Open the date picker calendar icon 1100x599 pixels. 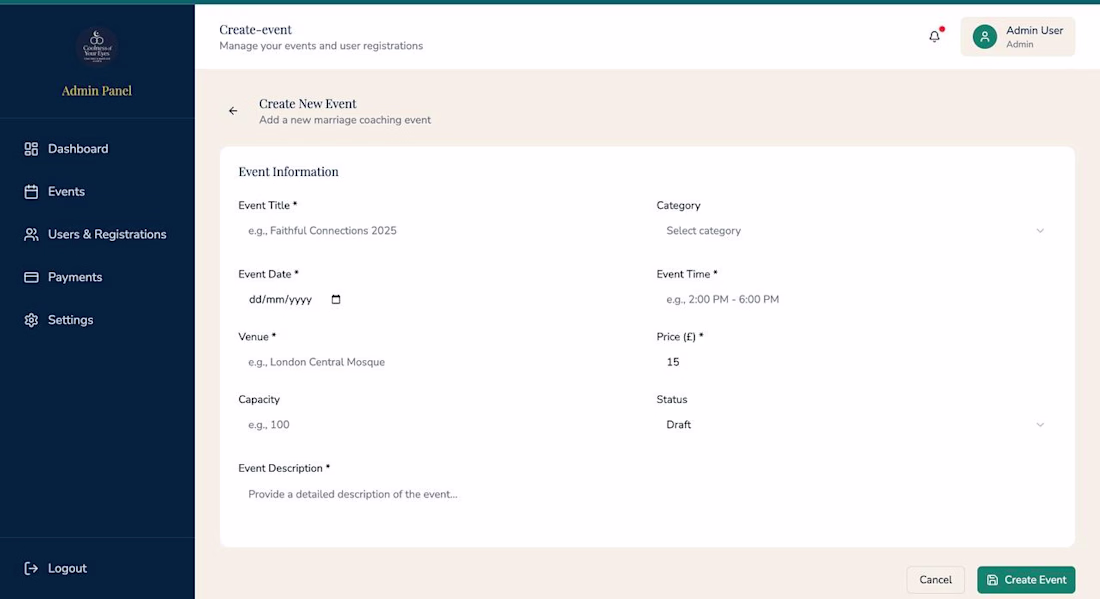click(336, 300)
